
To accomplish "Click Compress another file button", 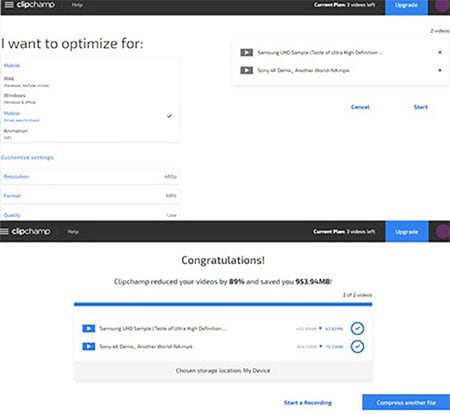I will pyautogui.click(x=406, y=403).
